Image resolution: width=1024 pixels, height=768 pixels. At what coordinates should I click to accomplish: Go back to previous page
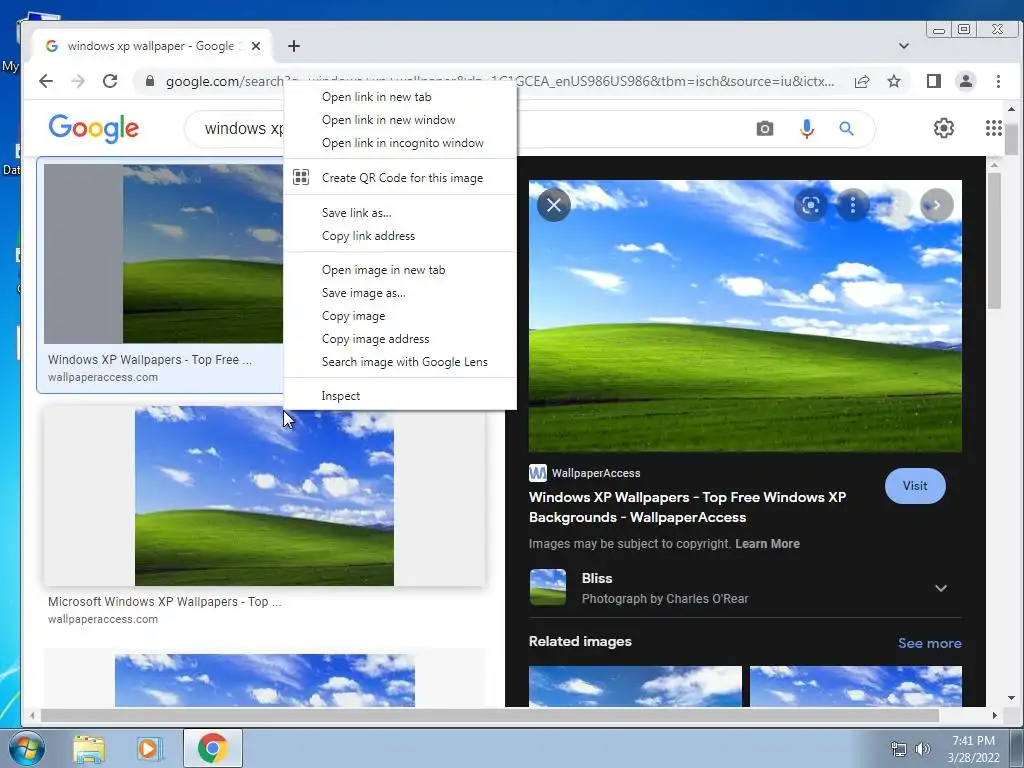(46, 81)
